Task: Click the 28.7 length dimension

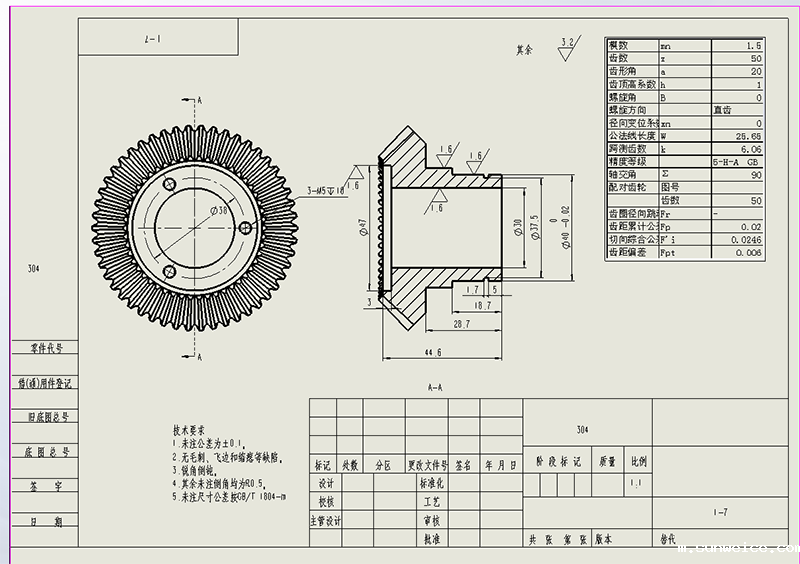Action: pyautogui.click(x=462, y=324)
